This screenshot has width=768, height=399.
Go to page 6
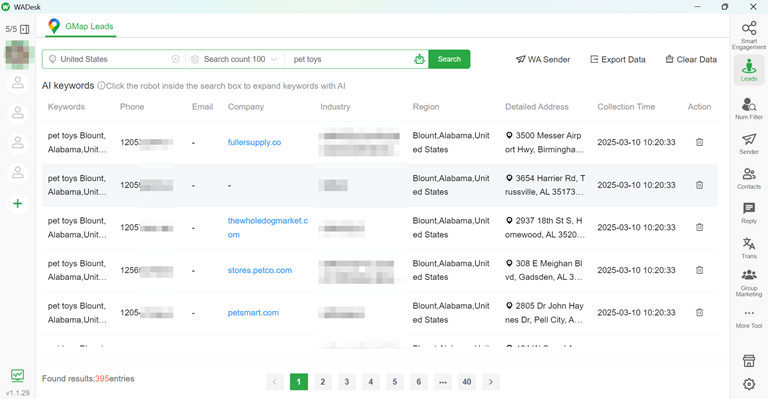(419, 382)
